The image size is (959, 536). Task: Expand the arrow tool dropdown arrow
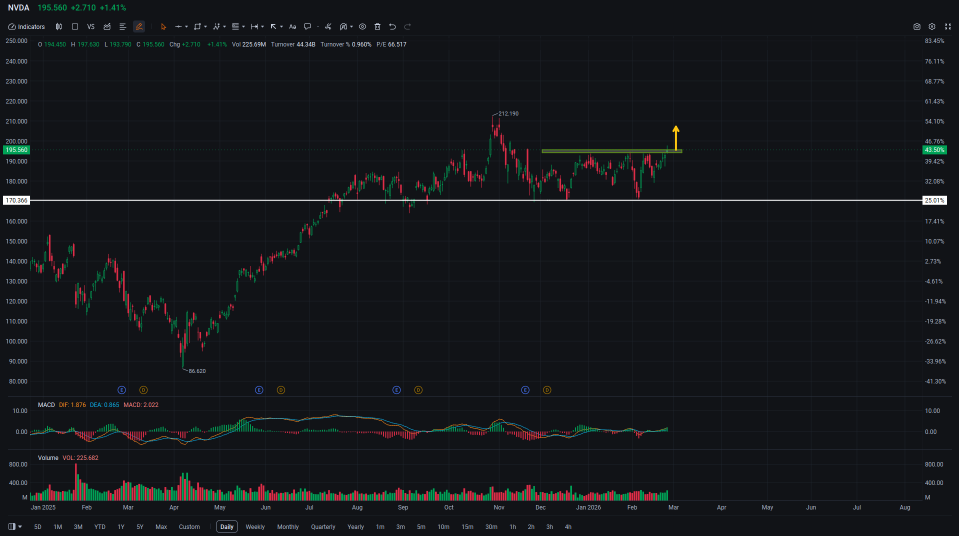pyautogui.click(x=281, y=27)
